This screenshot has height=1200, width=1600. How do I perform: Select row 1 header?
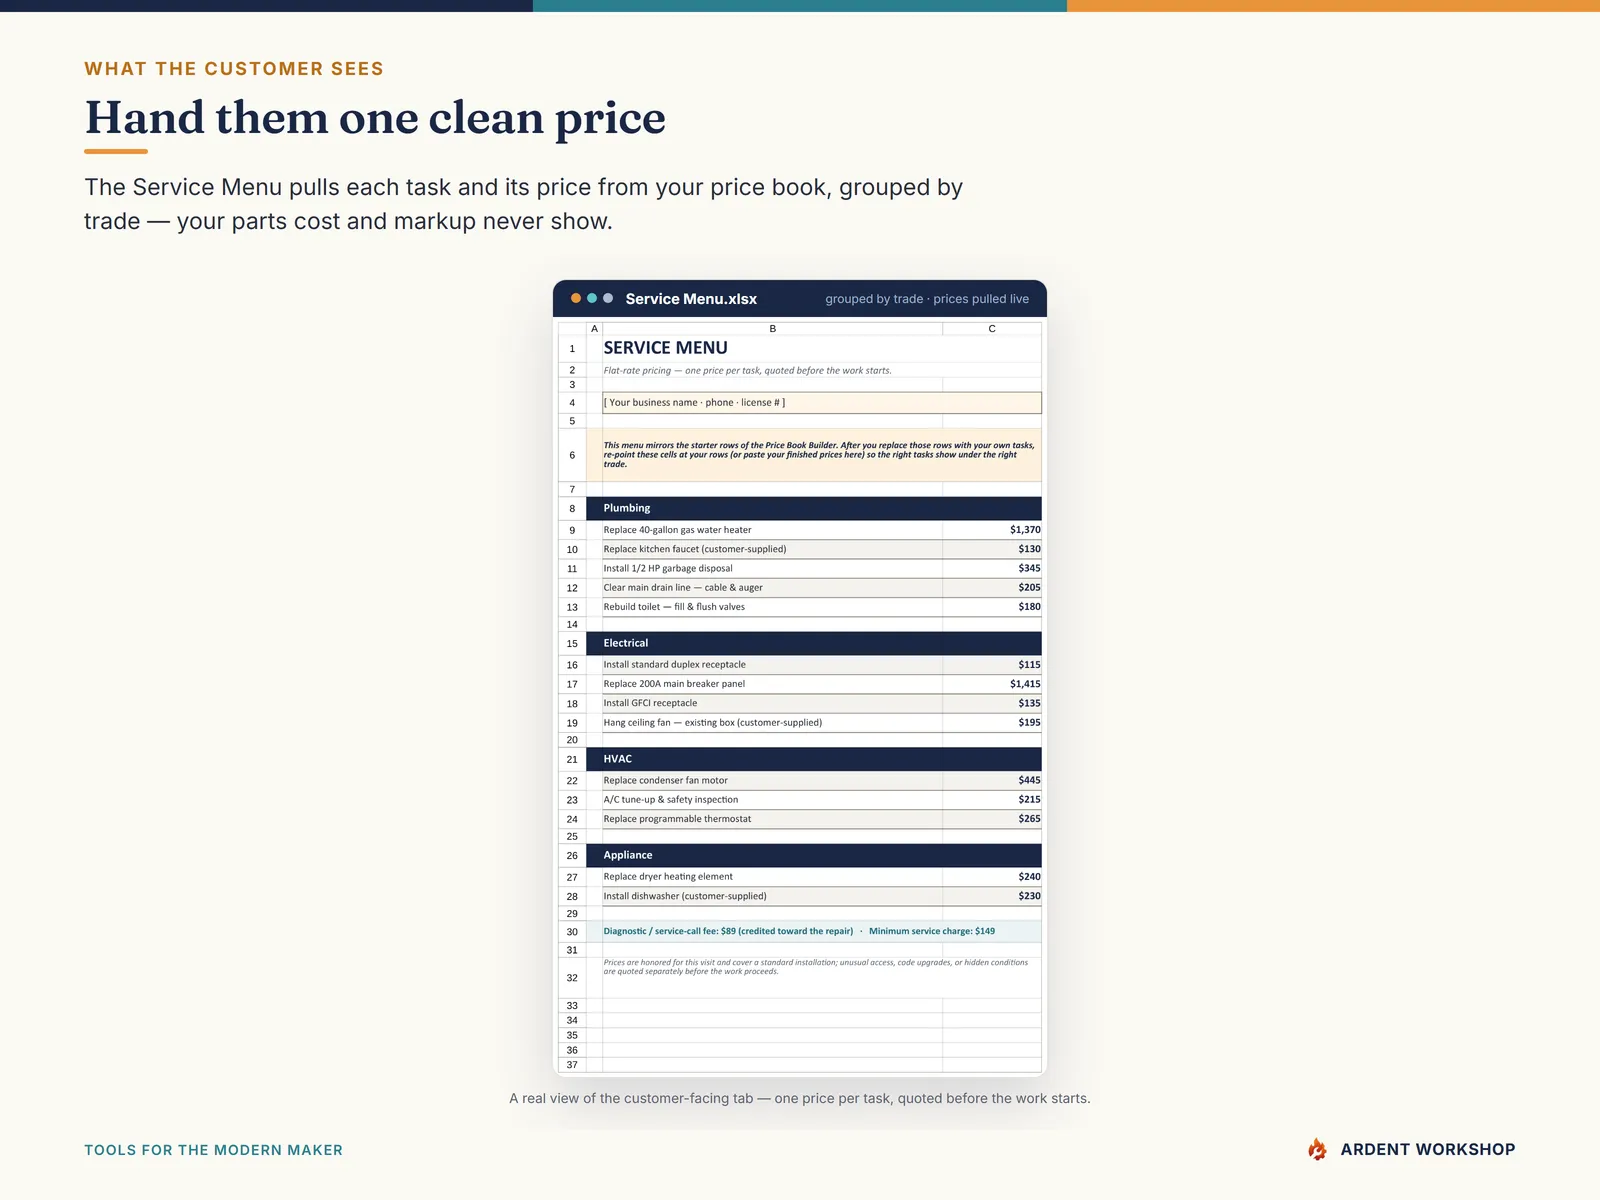coord(572,348)
